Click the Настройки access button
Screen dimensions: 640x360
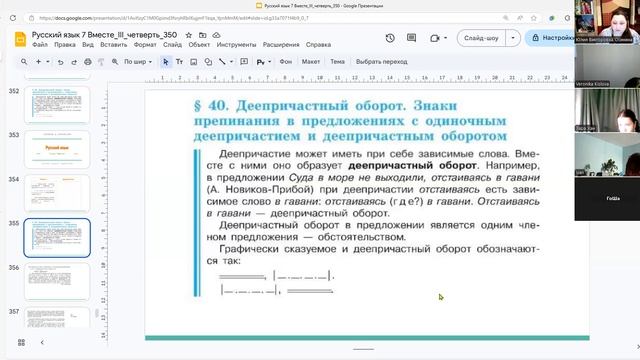(x=551, y=38)
